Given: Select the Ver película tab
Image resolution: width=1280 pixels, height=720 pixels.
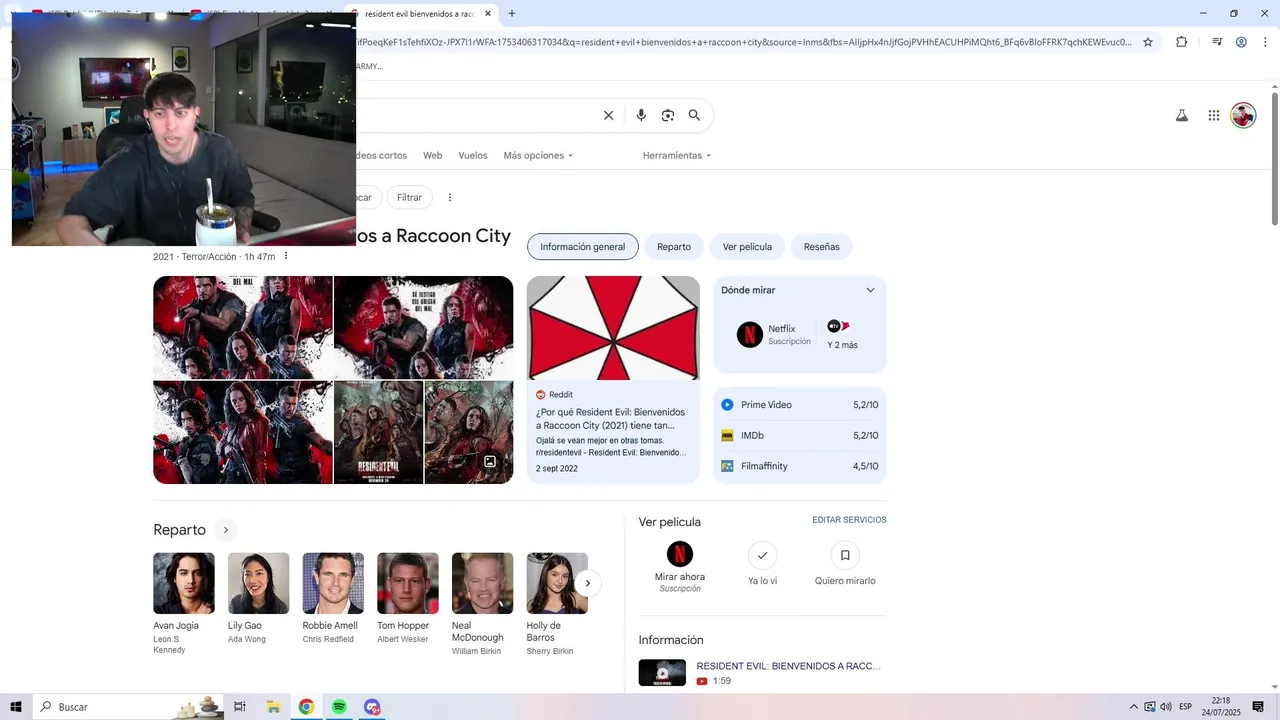Looking at the screenshot, I should pos(747,247).
